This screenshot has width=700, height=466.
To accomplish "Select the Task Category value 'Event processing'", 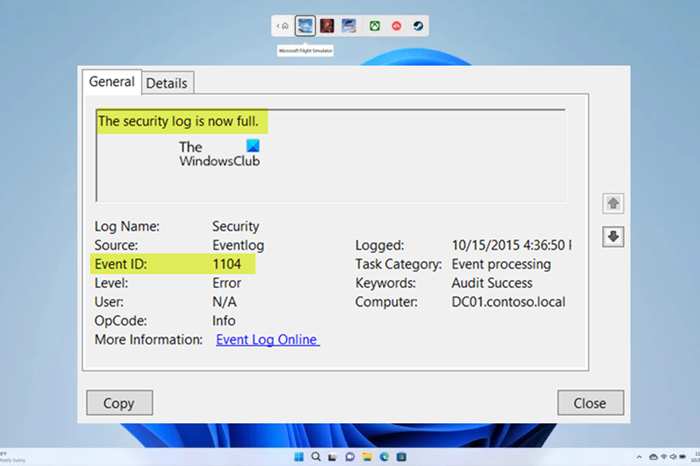I will 501,264.
